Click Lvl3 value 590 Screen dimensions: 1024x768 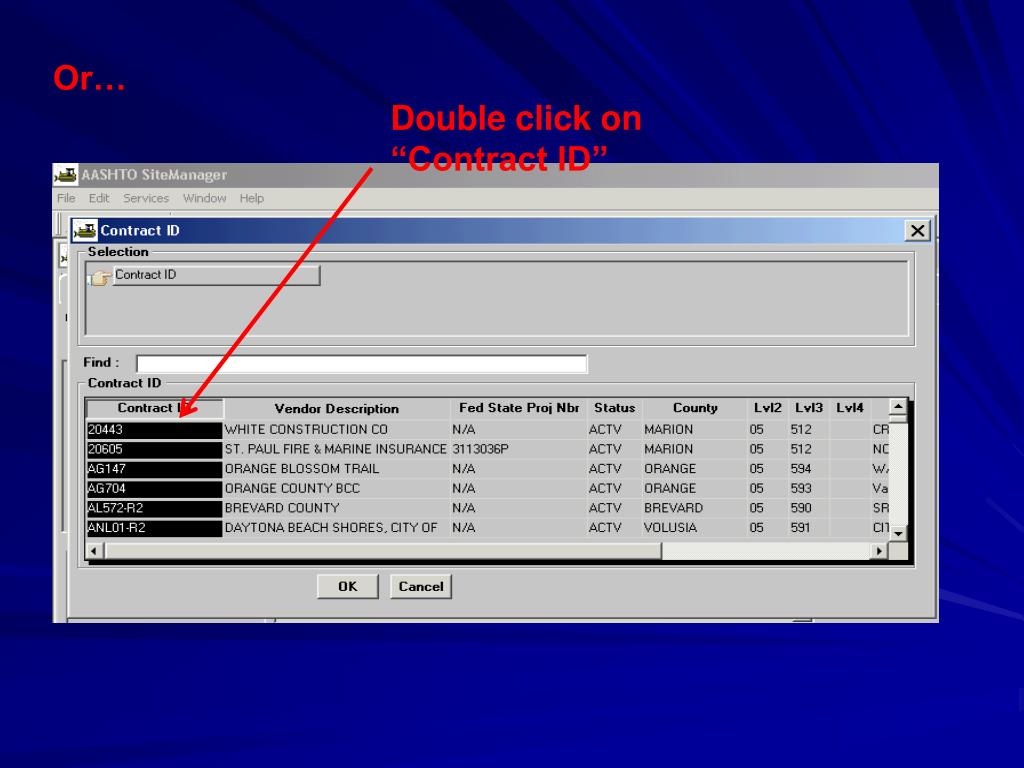tap(801, 508)
